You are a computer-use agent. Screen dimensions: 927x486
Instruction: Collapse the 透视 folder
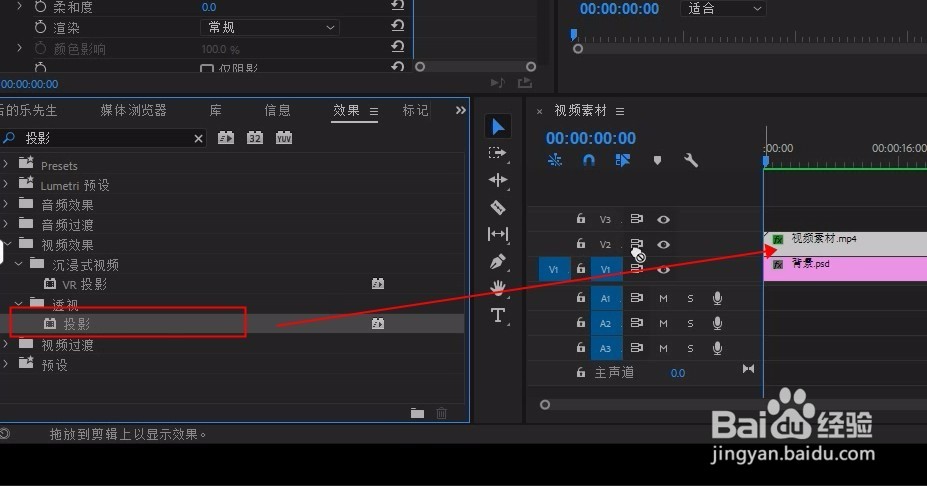point(19,304)
